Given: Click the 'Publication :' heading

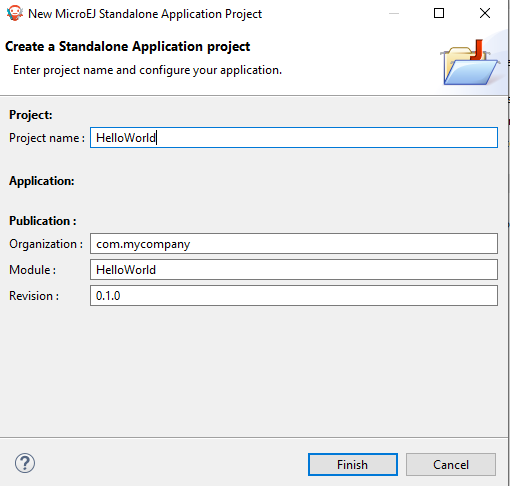Looking at the screenshot, I should click(43, 221).
